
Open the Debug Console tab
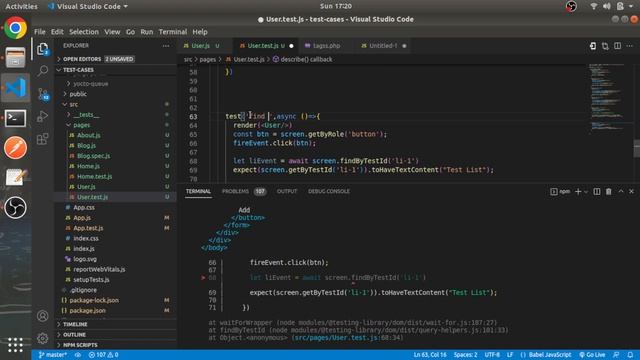click(329, 191)
